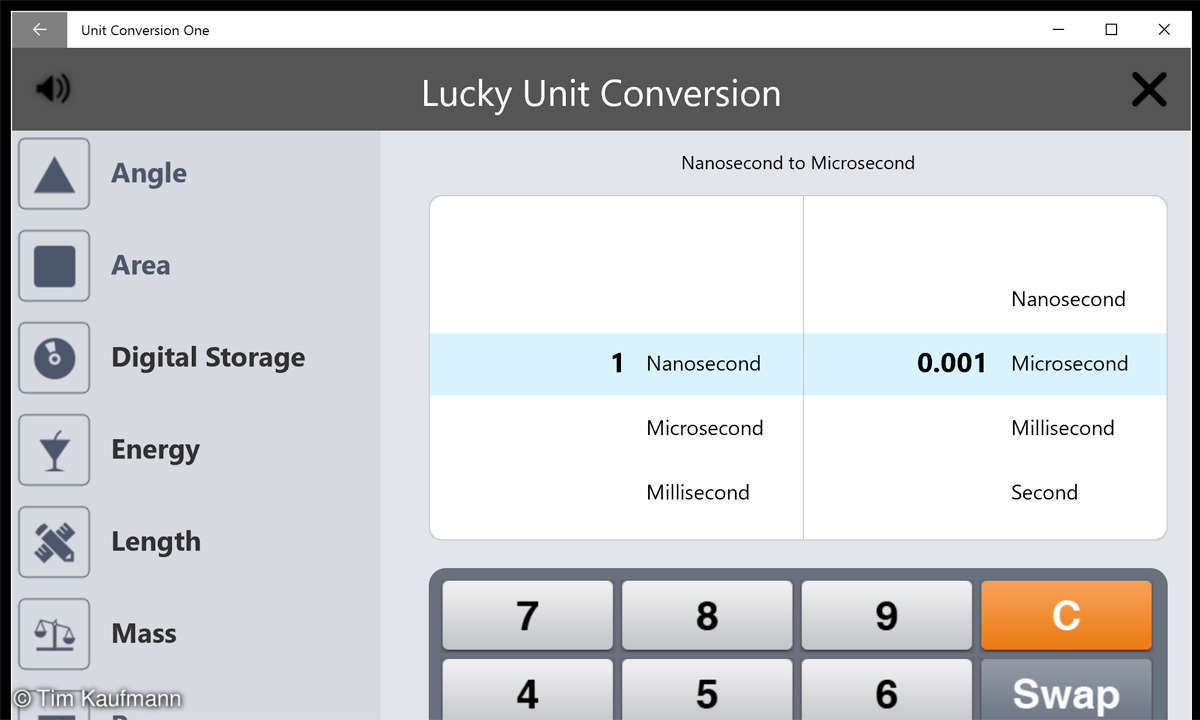
Task: Open the Energy category label
Action: click(155, 450)
